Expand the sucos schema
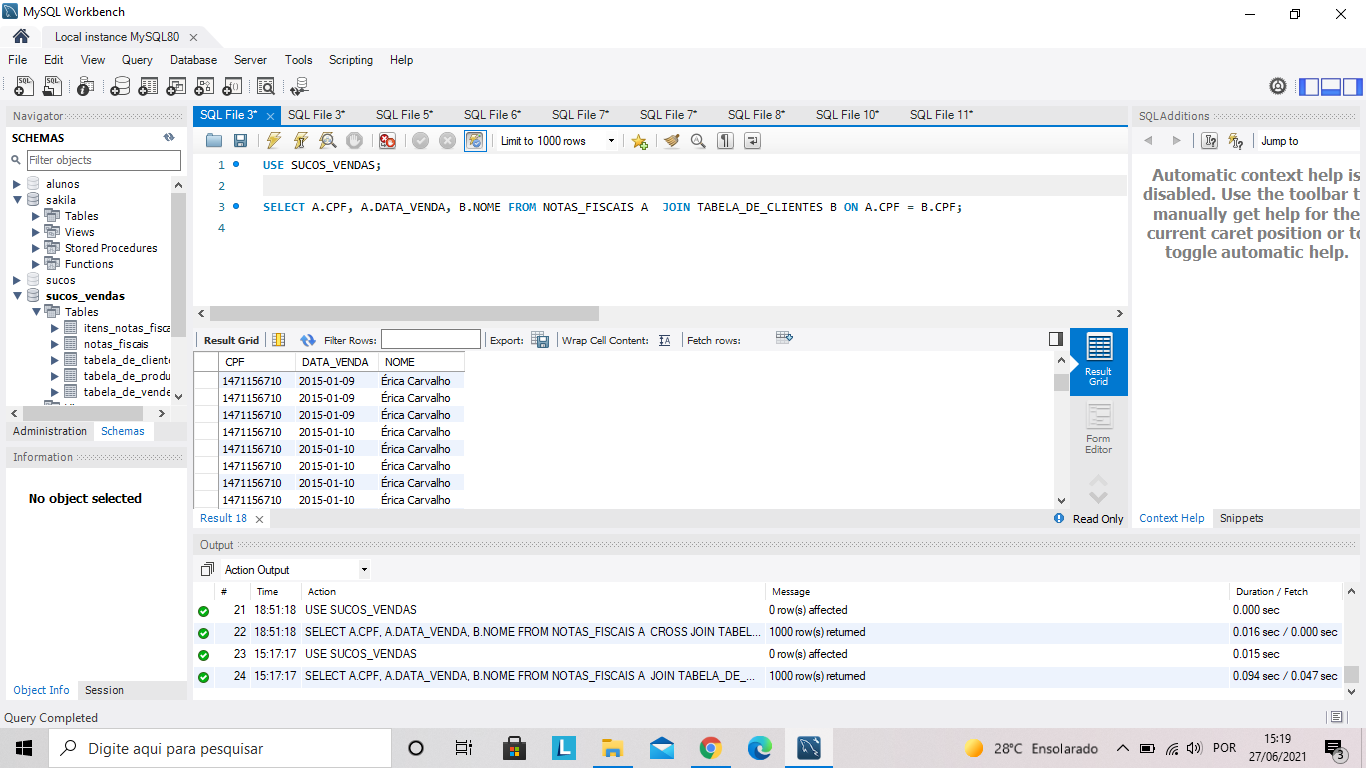 [x=17, y=280]
